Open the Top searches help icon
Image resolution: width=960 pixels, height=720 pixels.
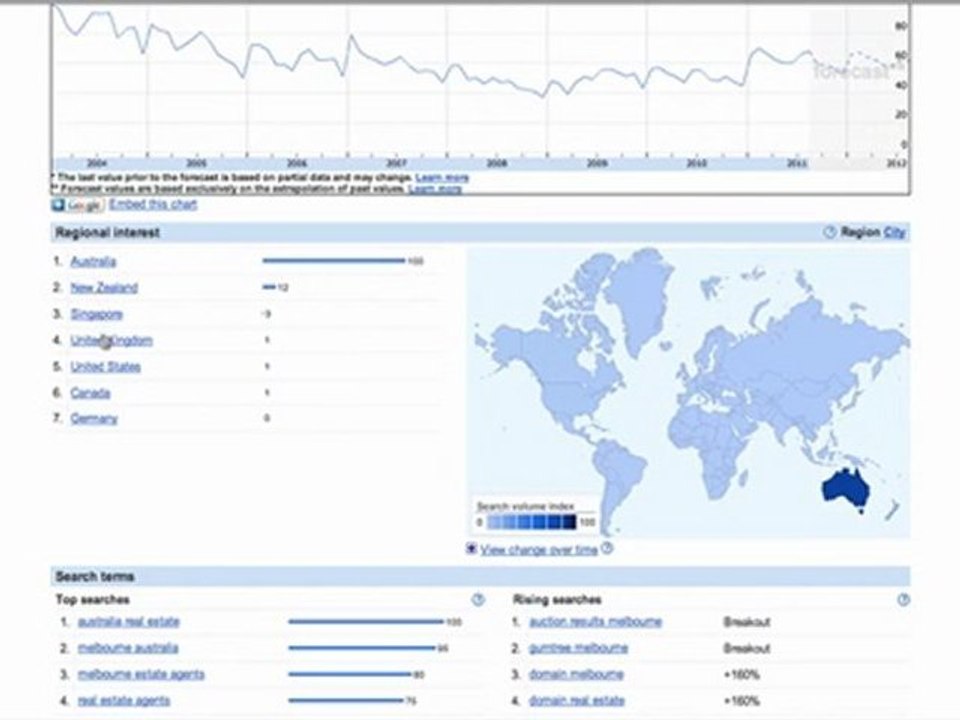(478, 600)
